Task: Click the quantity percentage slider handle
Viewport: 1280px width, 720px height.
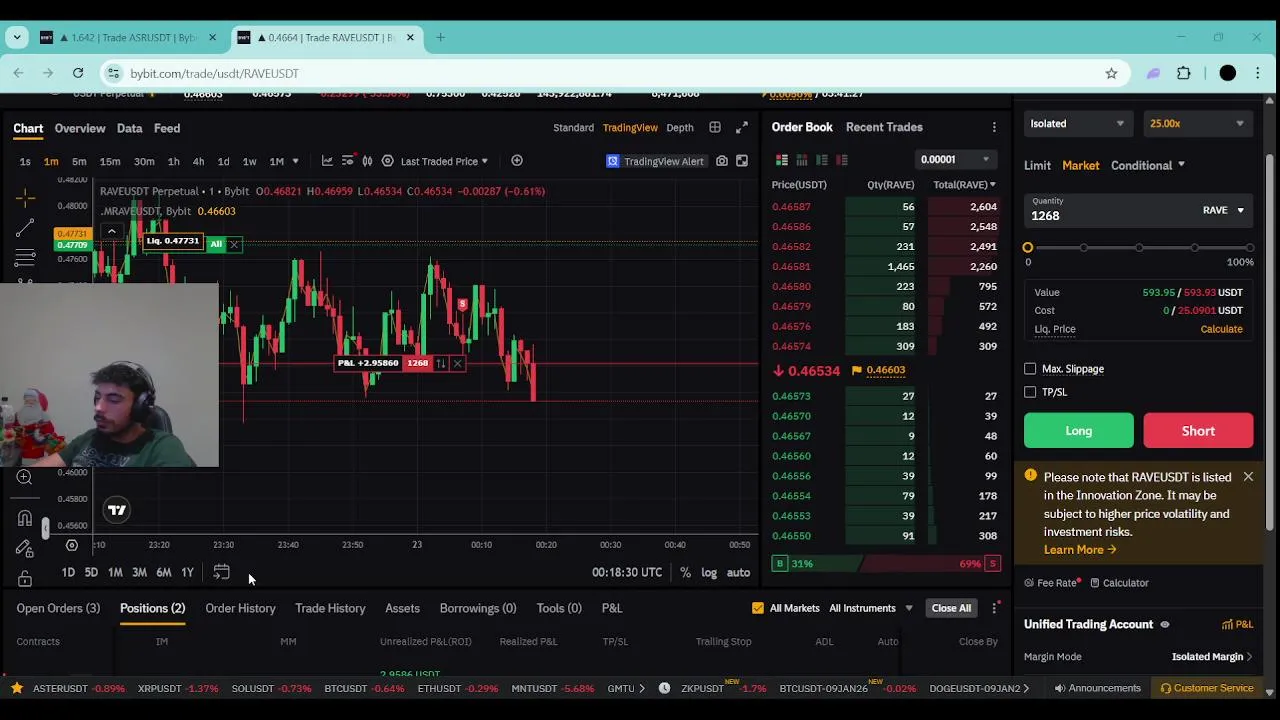Action: 1028,247
